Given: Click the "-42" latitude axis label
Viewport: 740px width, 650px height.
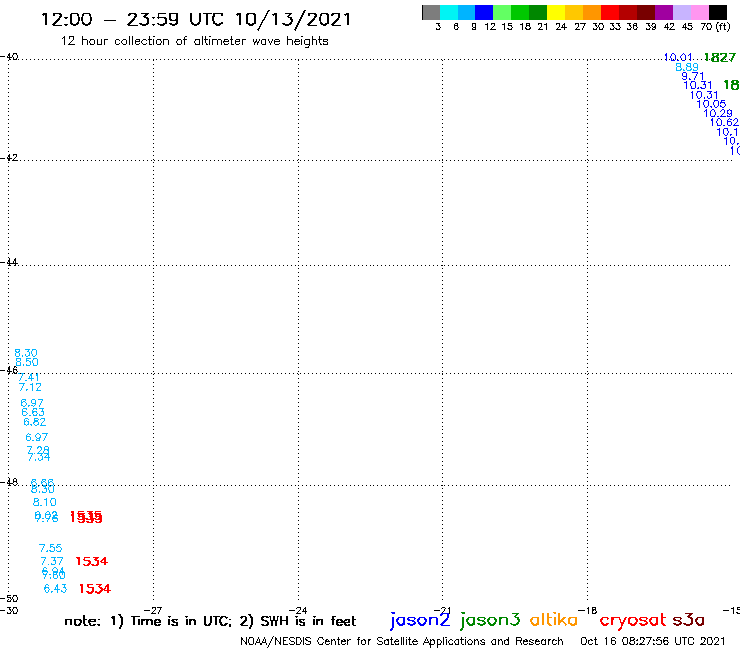Looking at the screenshot, I should [x=9, y=158].
